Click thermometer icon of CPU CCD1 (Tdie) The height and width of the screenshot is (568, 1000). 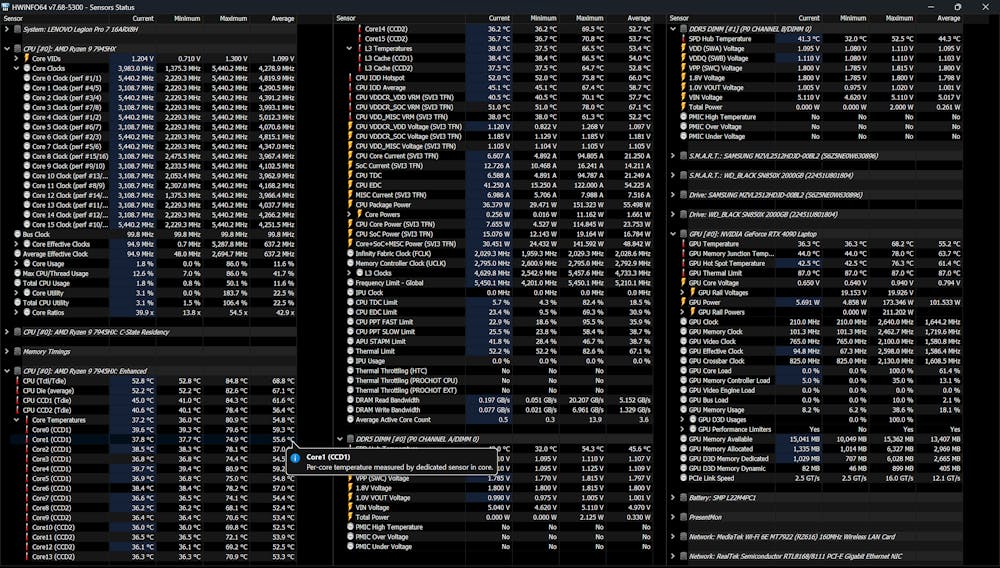pos(17,400)
